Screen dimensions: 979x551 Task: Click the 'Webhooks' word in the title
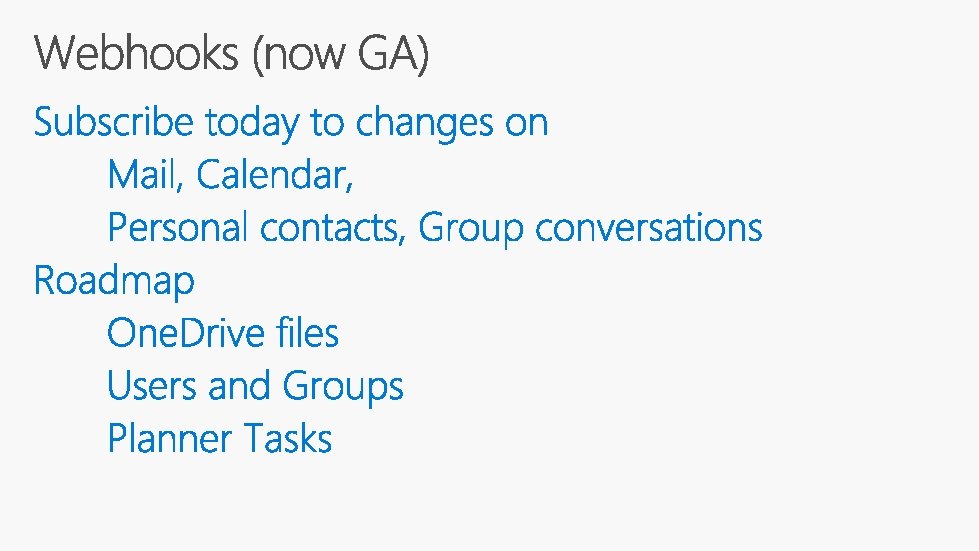138,54
